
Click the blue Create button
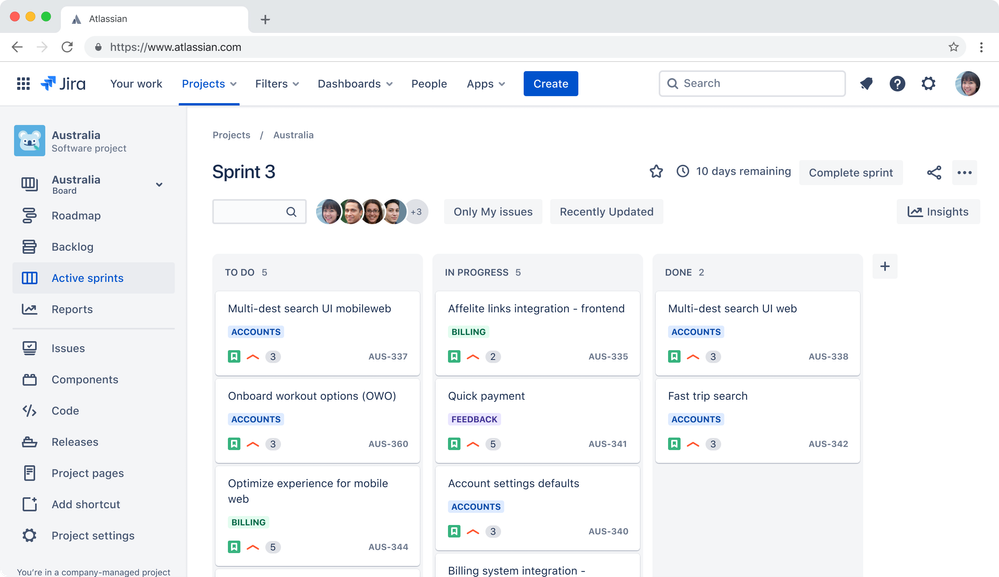[x=550, y=83]
